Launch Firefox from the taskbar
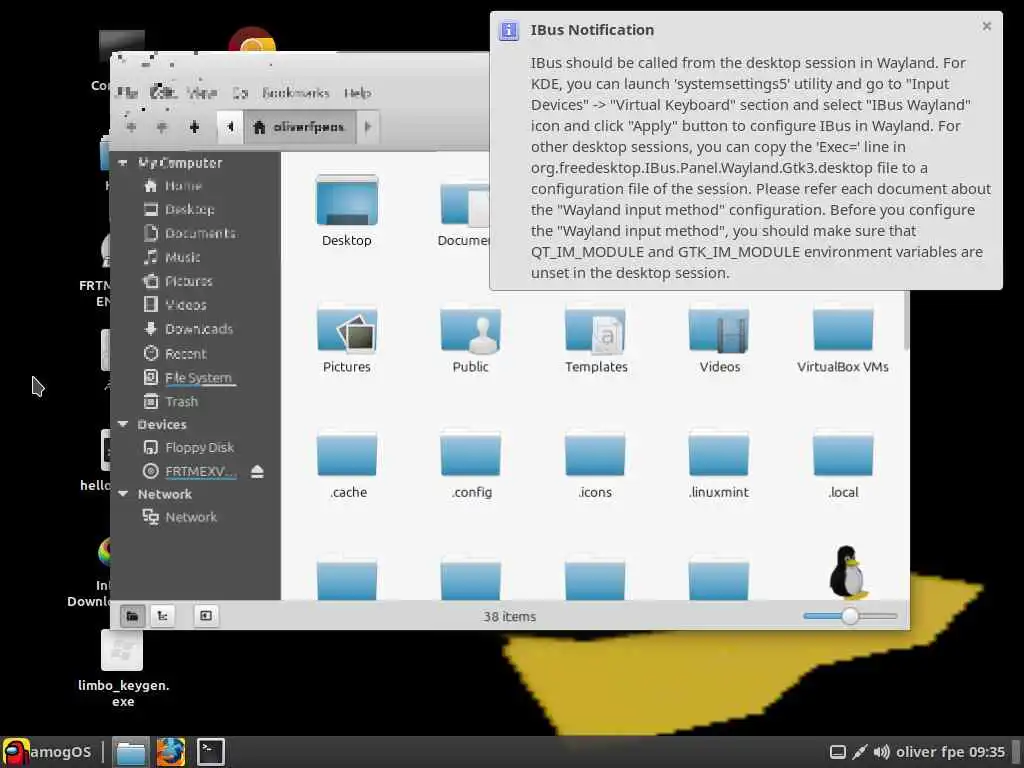 coord(170,752)
